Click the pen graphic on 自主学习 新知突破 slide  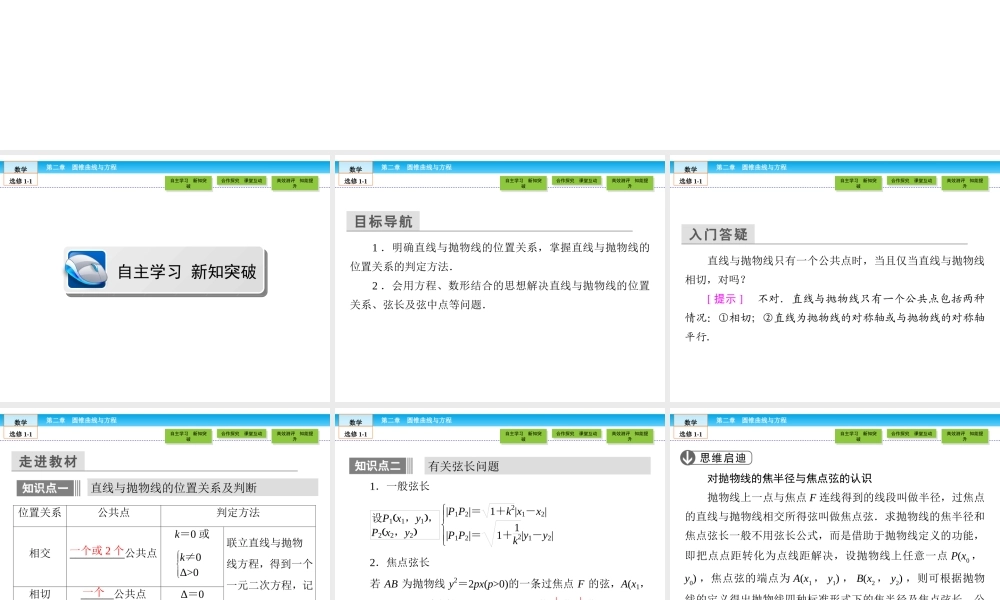pyautogui.click(x=87, y=270)
